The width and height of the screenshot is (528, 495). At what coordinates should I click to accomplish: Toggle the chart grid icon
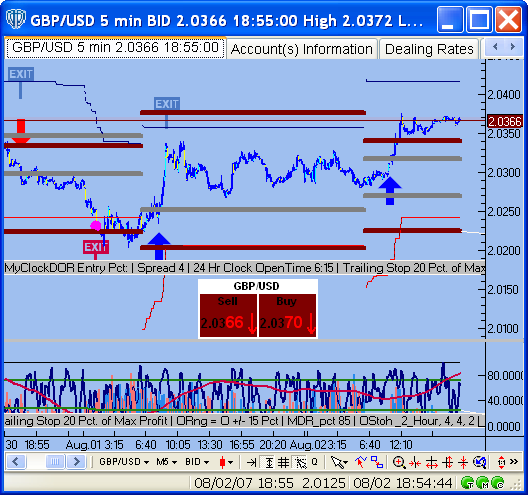coord(284,463)
